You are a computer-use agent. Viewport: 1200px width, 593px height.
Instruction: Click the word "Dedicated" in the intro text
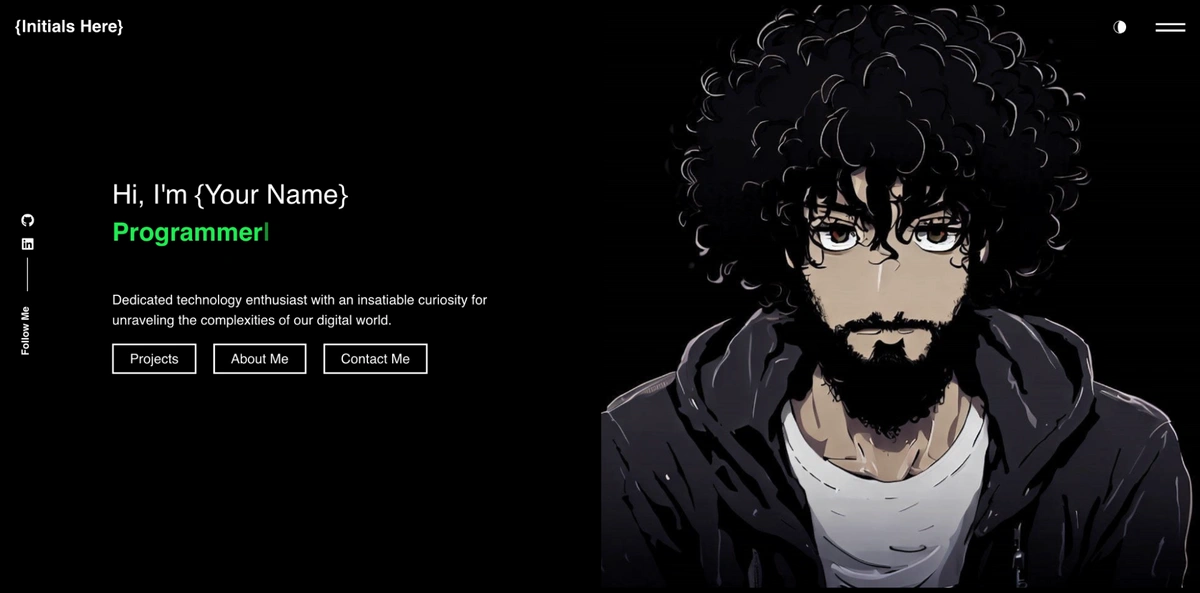coord(142,300)
